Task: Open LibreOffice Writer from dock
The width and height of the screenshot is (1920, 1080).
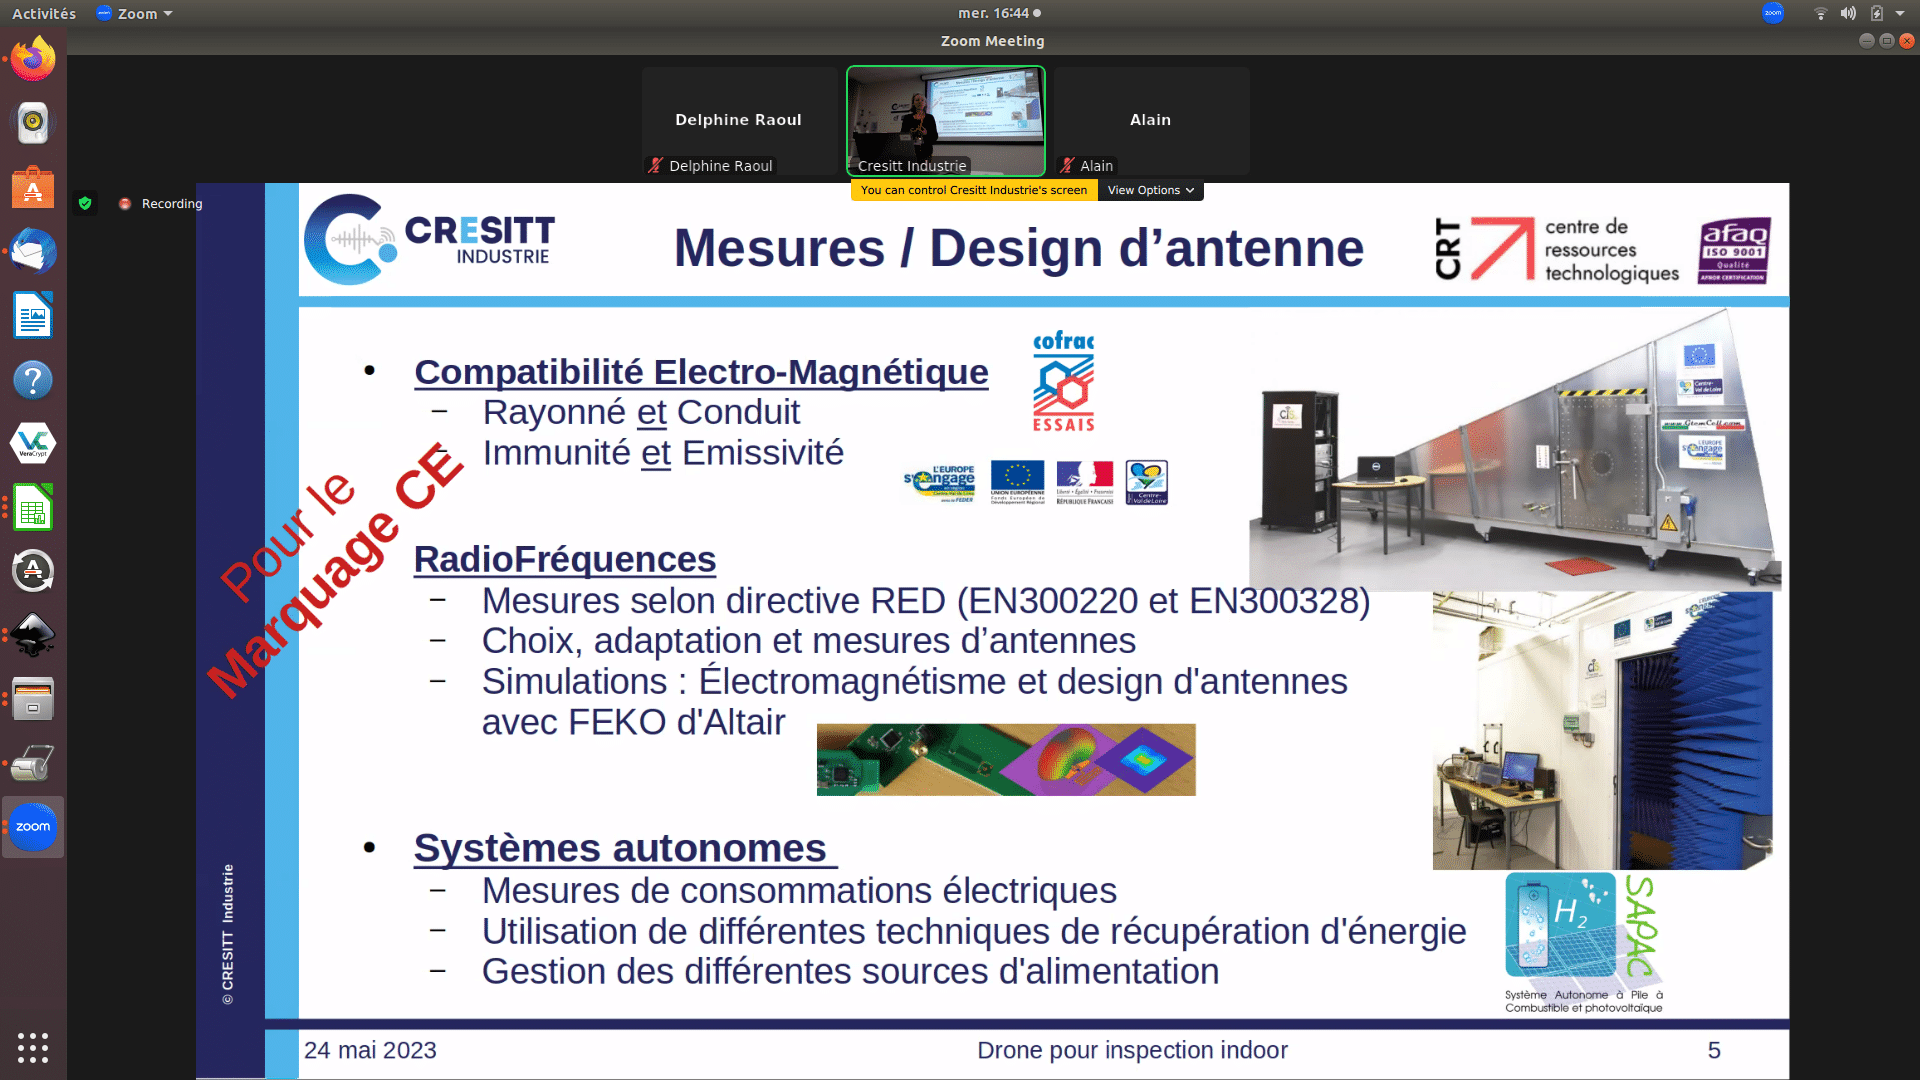Action: [x=33, y=316]
